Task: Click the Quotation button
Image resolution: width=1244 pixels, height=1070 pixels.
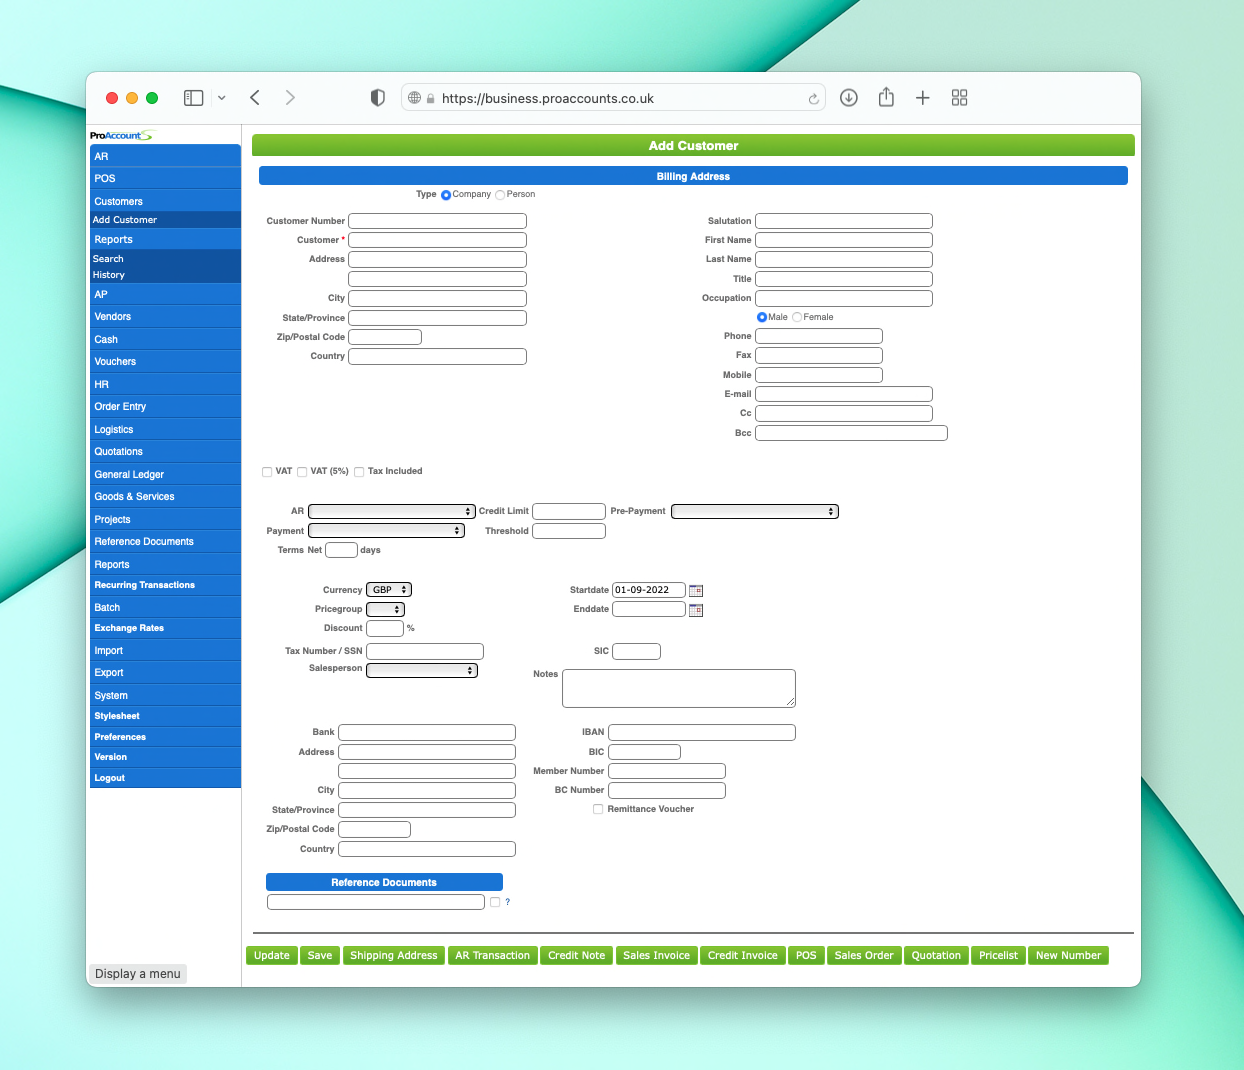Action: pos(936,955)
